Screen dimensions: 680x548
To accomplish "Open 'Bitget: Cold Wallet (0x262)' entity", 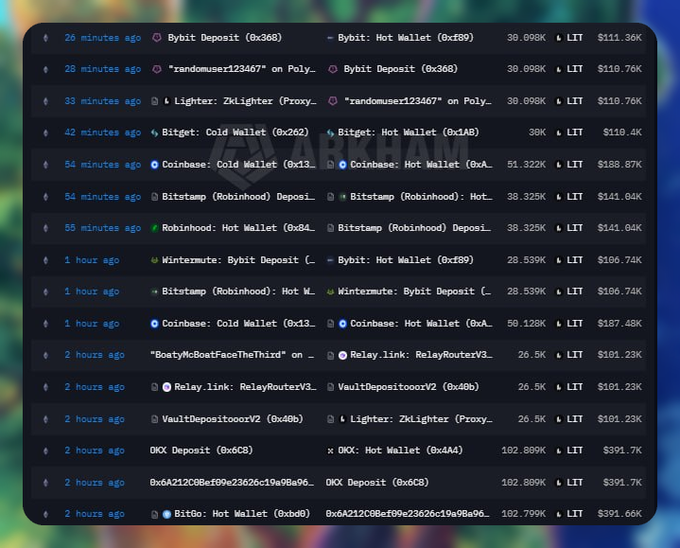I will coord(235,133).
